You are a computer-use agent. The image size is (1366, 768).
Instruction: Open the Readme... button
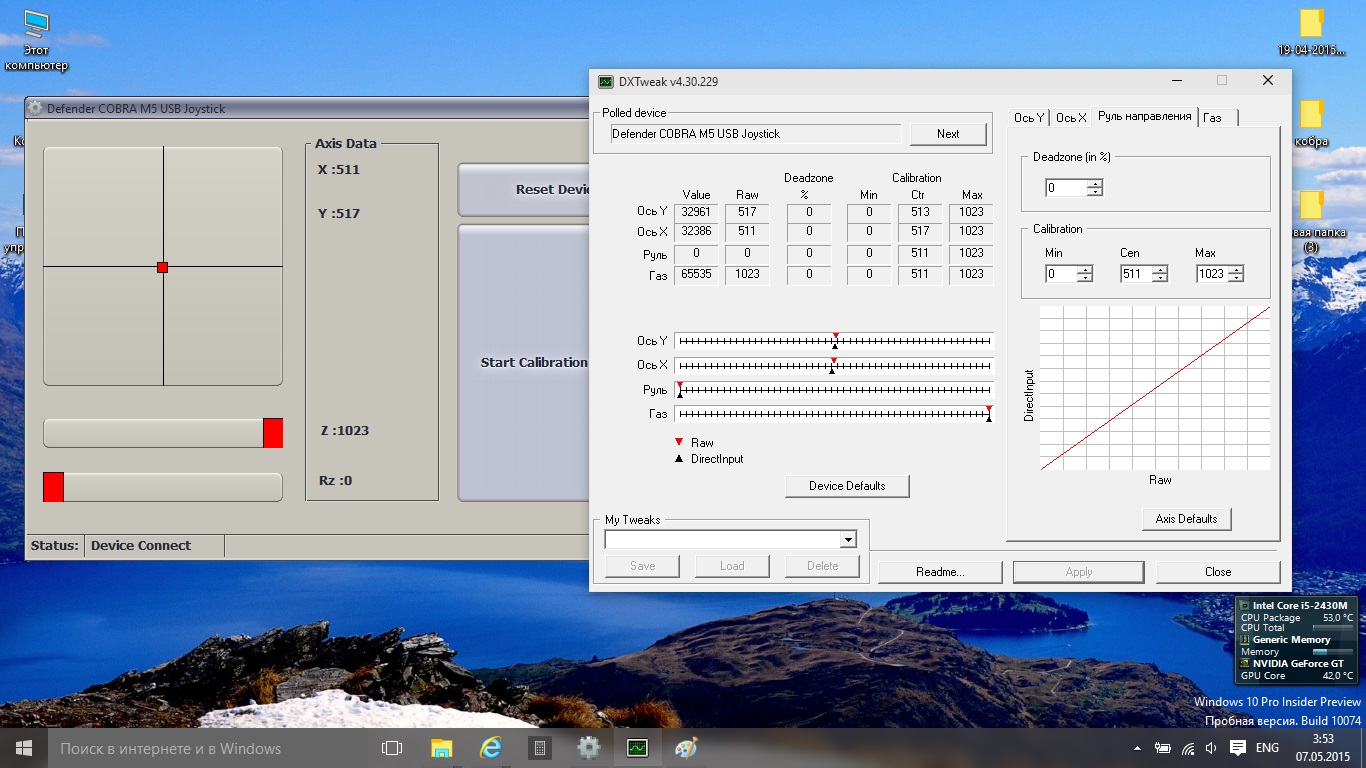[x=940, y=572]
